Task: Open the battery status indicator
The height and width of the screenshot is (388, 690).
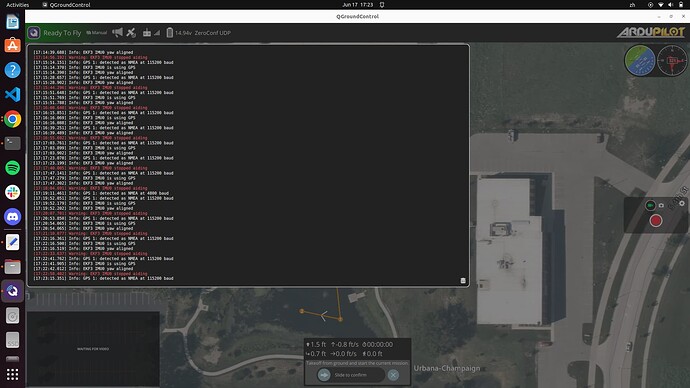Action: (x=169, y=33)
